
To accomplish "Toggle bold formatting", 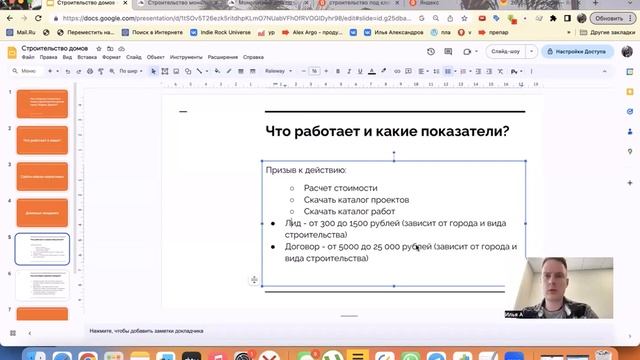I will [x=338, y=71].
